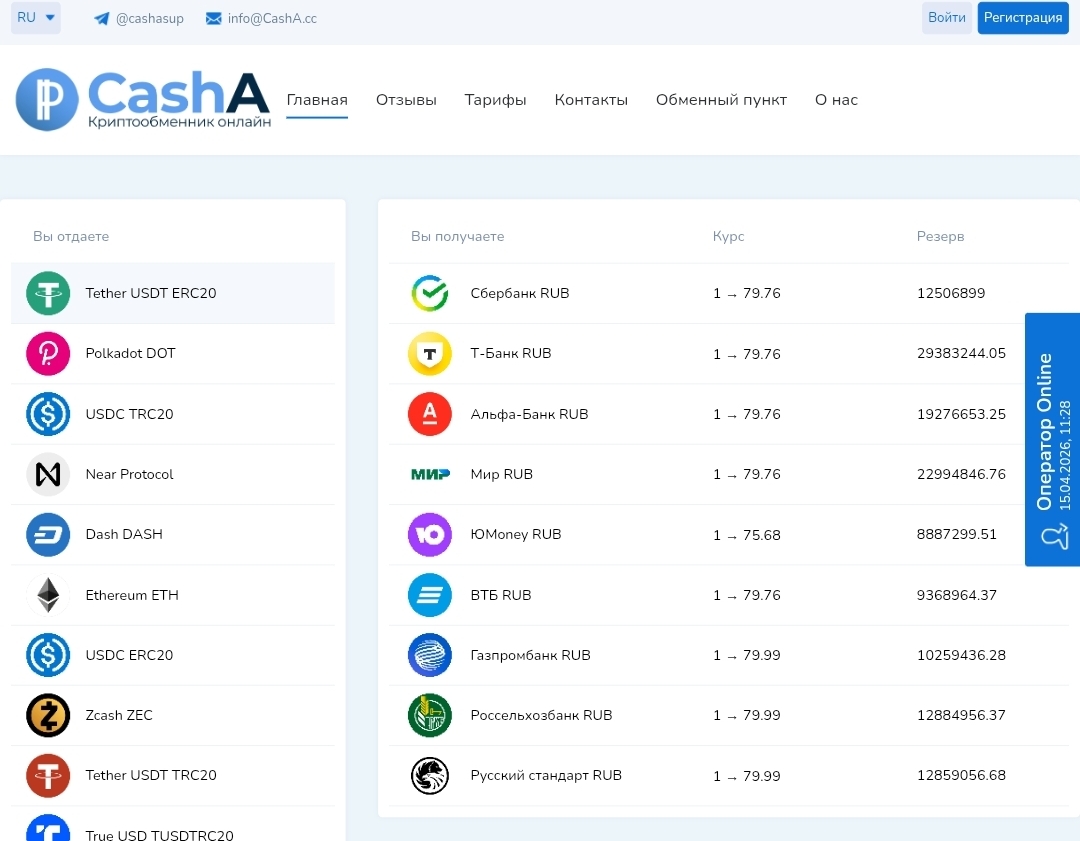
Task: Open the Оператор Online chat widget
Action: click(x=1052, y=440)
